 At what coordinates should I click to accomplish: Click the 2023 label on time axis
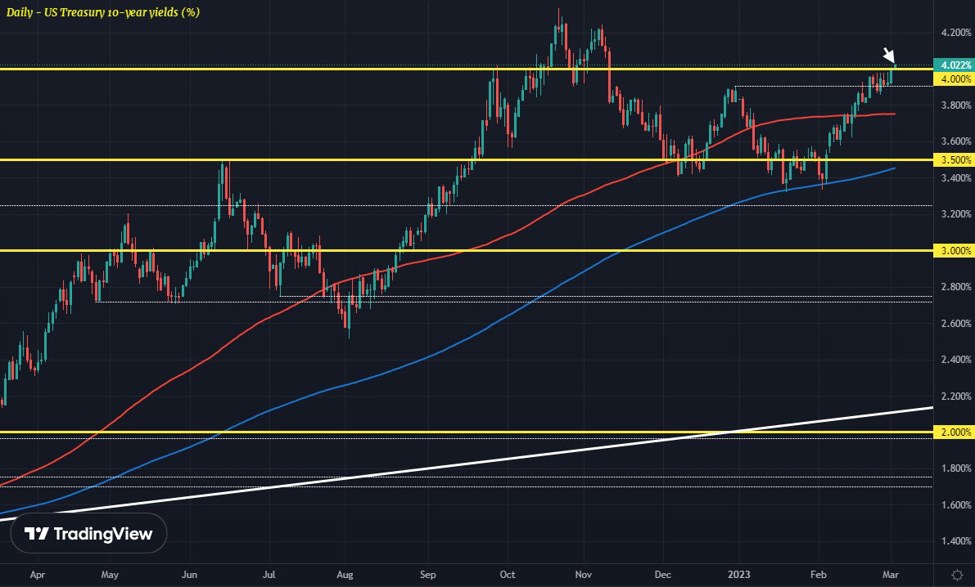pyautogui.click(x=739, y=576)
